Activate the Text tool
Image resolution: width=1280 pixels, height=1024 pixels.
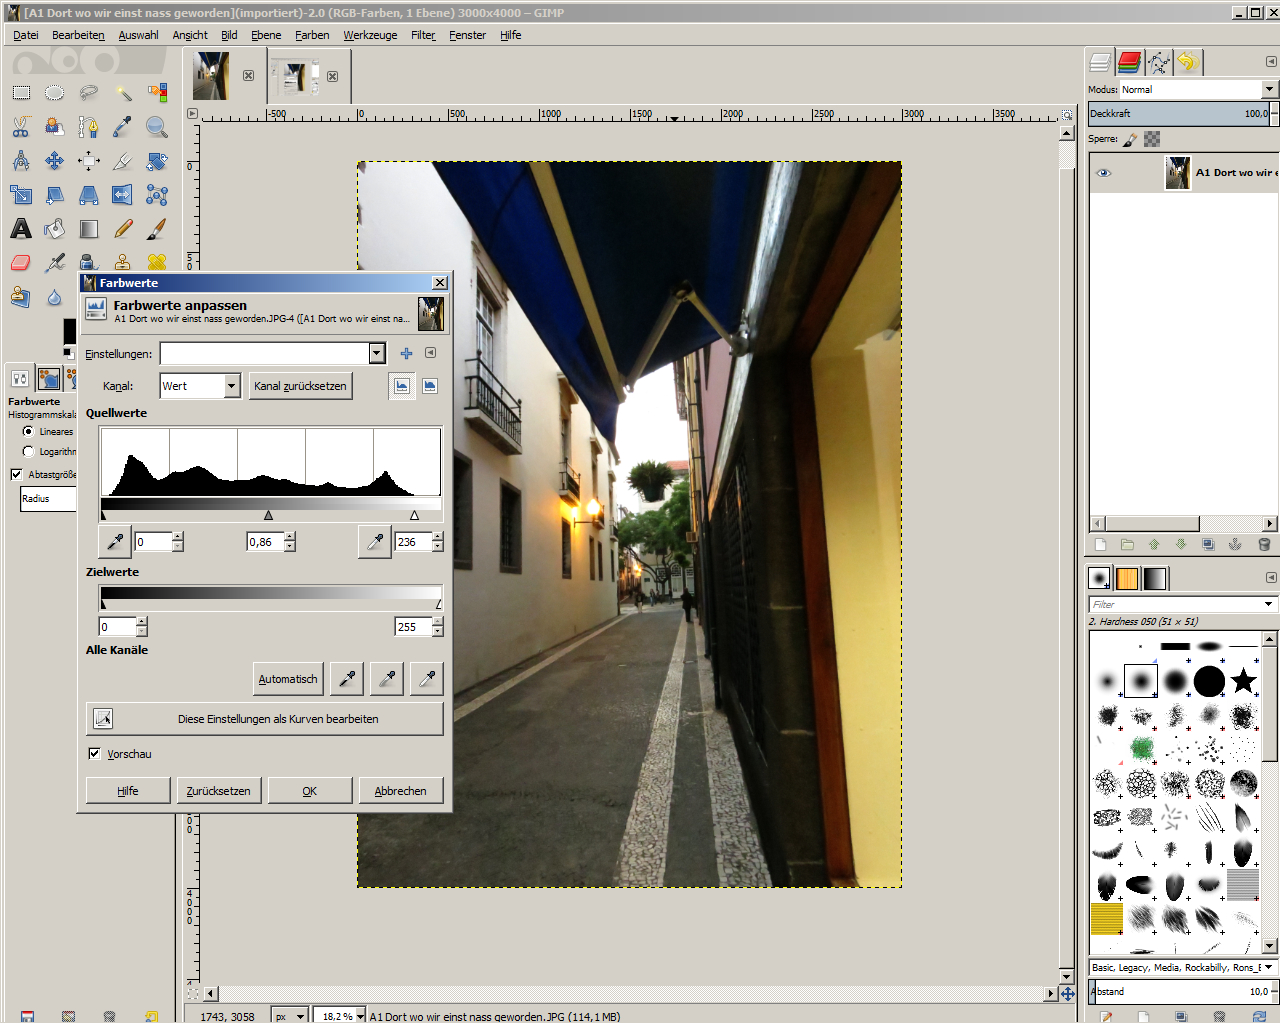21,229
